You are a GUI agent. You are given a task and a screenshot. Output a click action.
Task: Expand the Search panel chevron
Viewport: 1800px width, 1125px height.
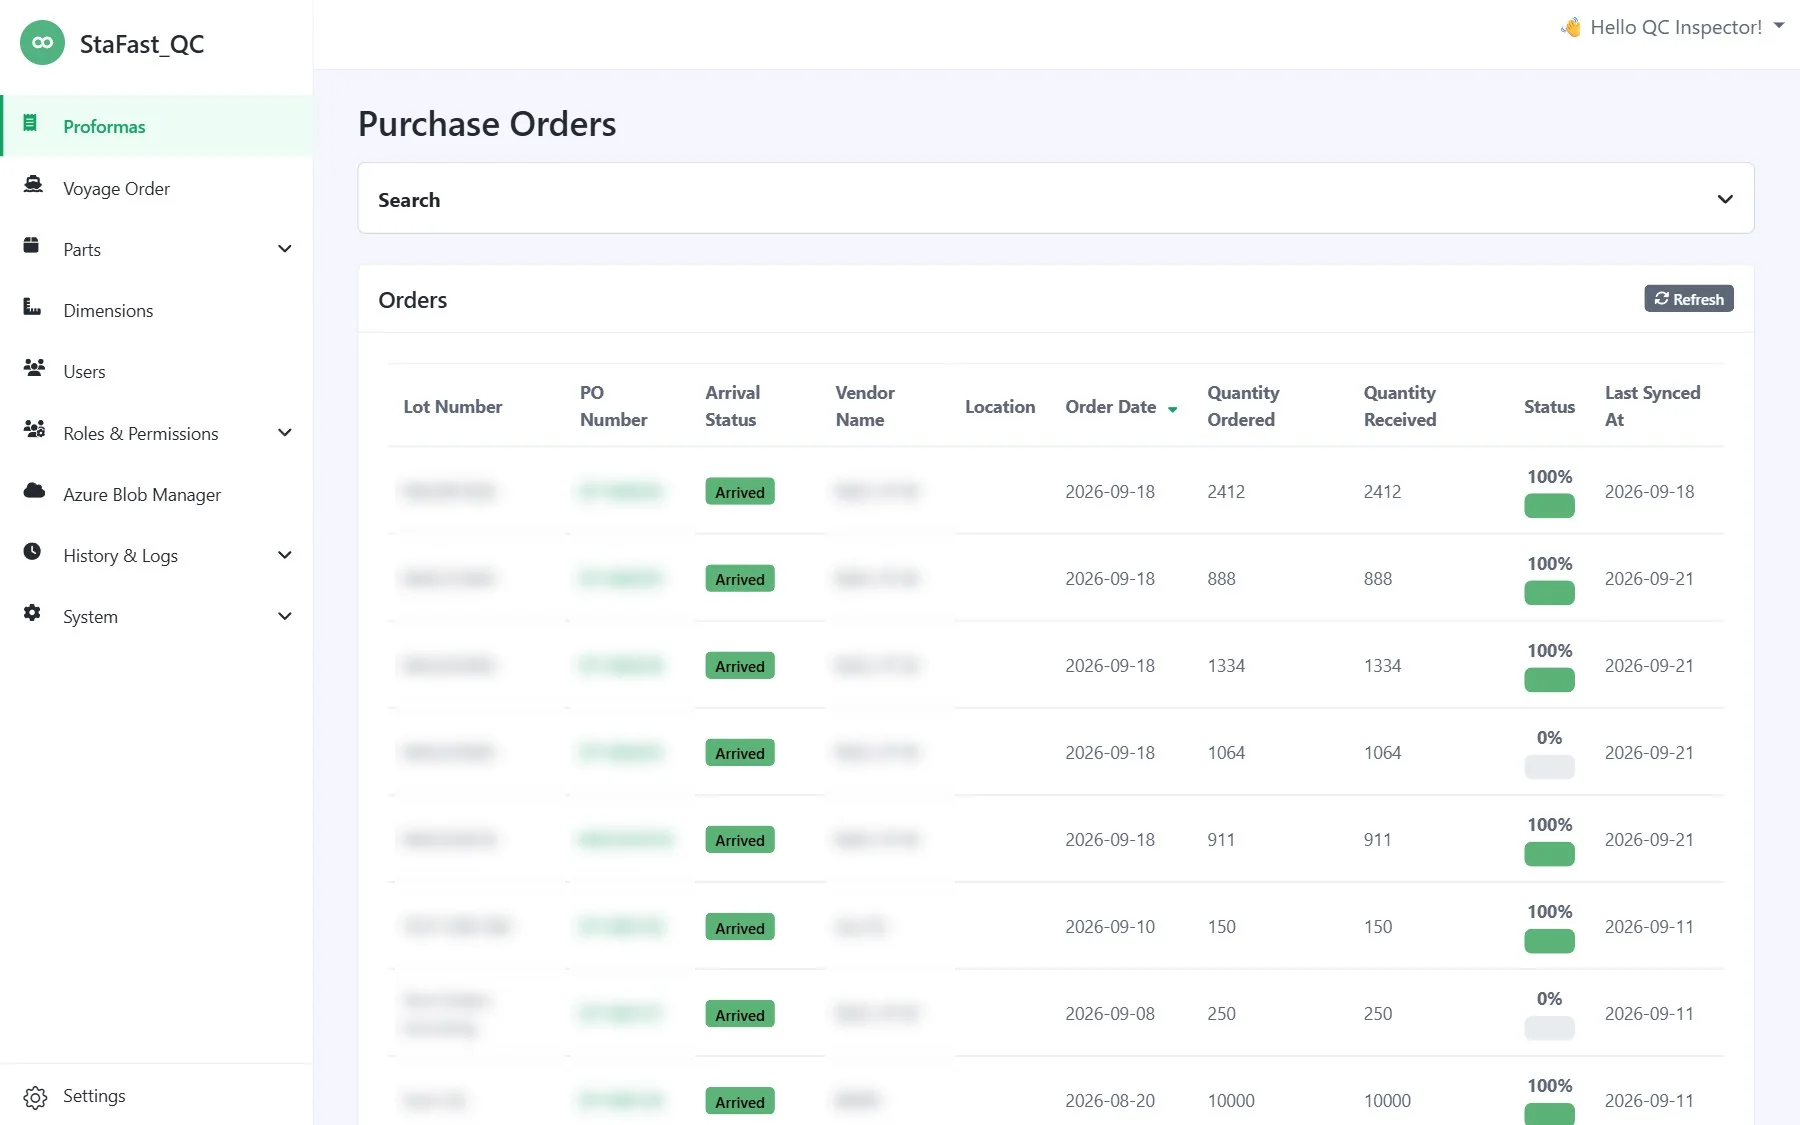1725,199
